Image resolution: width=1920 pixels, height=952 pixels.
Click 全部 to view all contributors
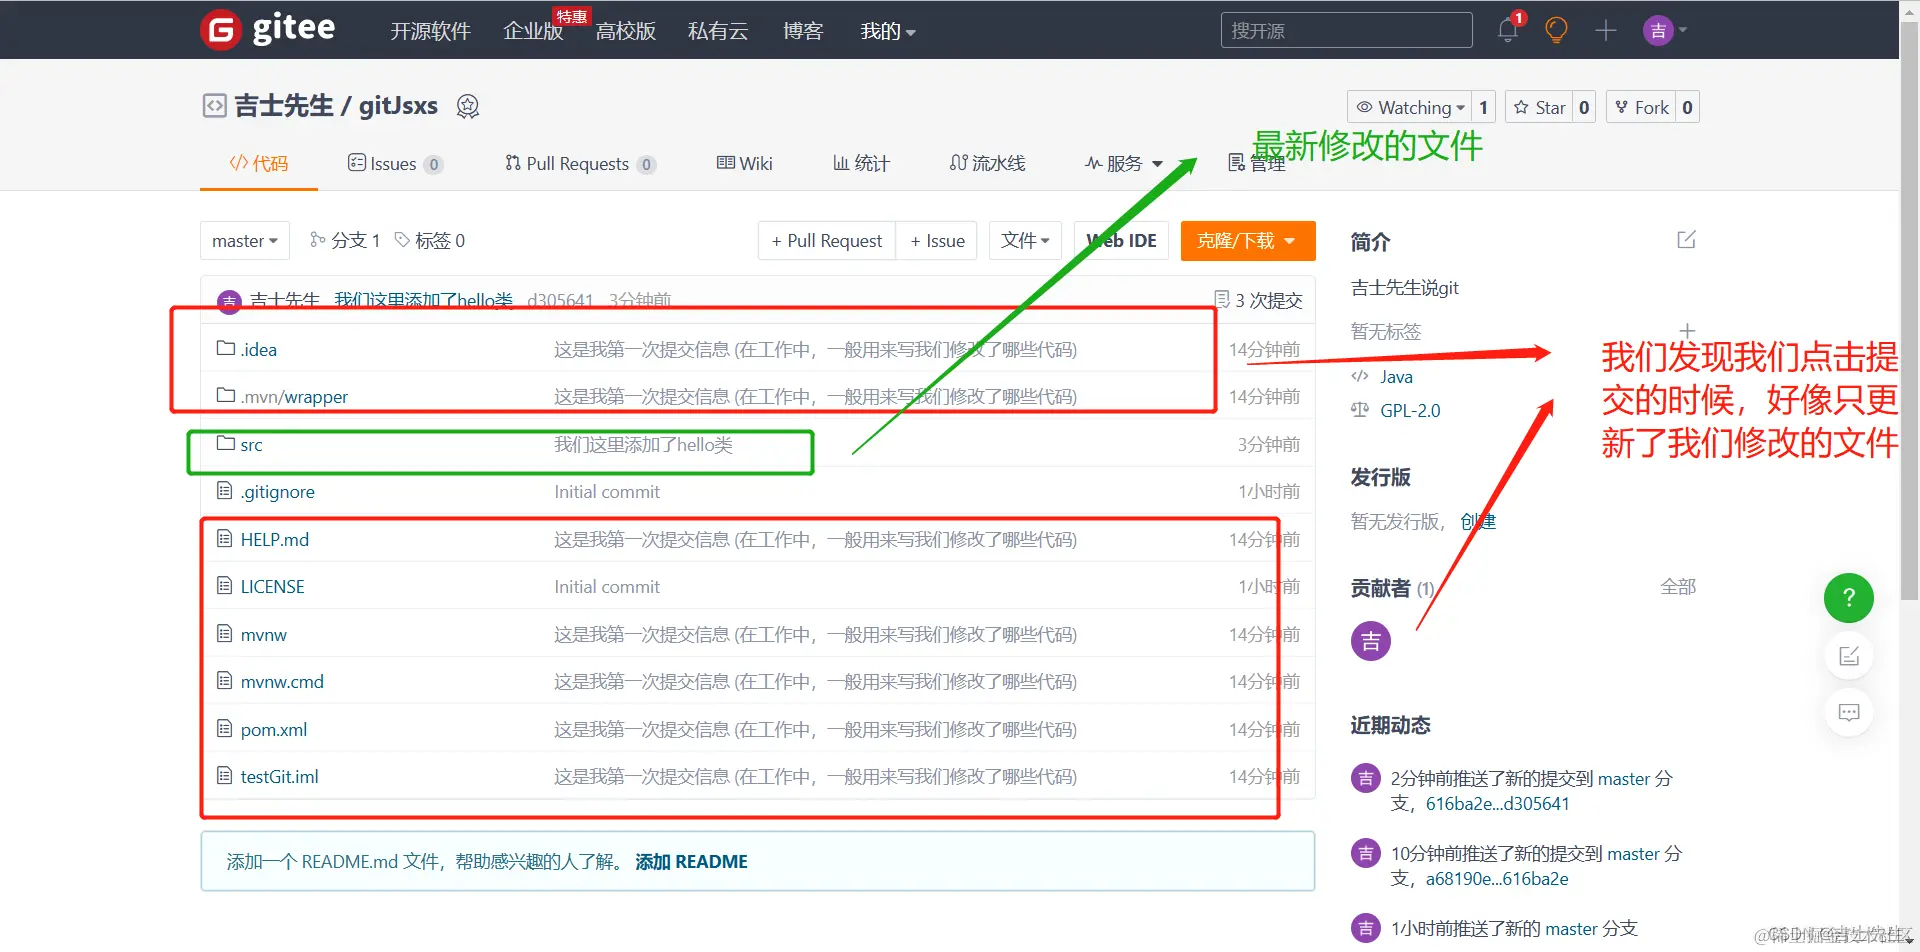pos(1678,587)
